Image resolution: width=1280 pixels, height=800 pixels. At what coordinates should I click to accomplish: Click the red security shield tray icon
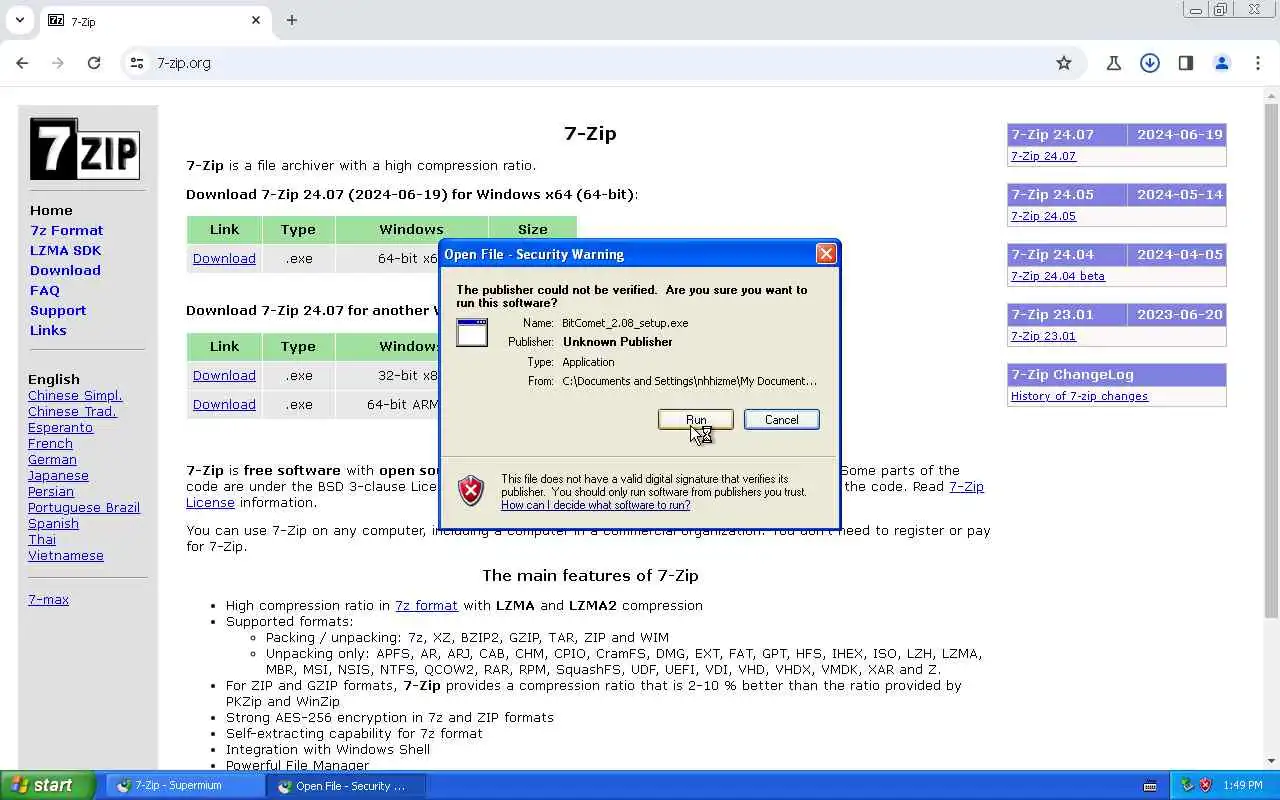pos(1205,785)
